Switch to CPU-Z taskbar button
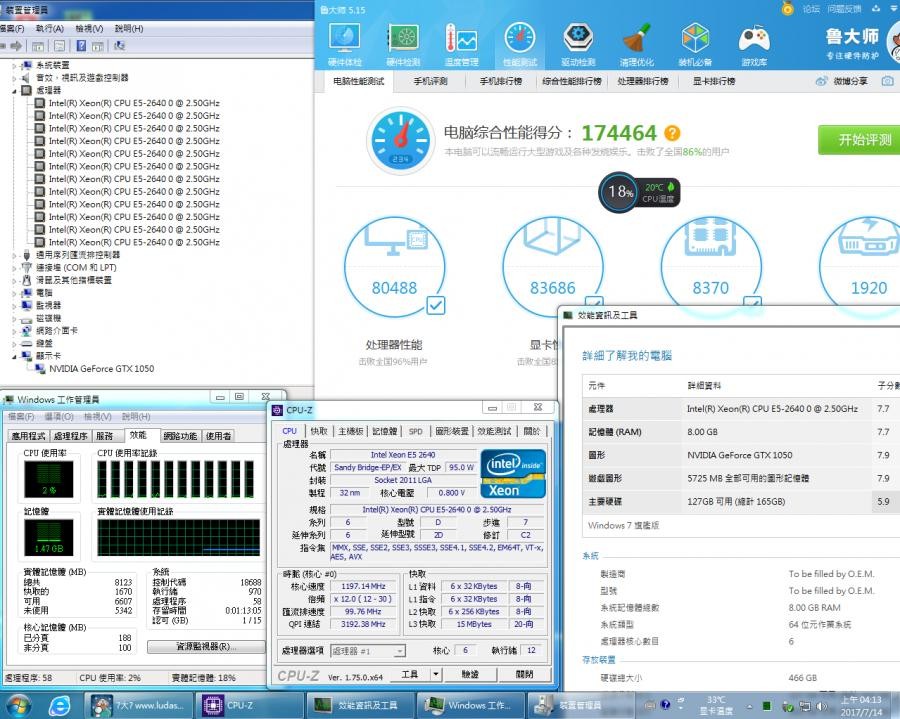This screenshot has height=719, width=900. pyautogui.click(x=249, y=705)
